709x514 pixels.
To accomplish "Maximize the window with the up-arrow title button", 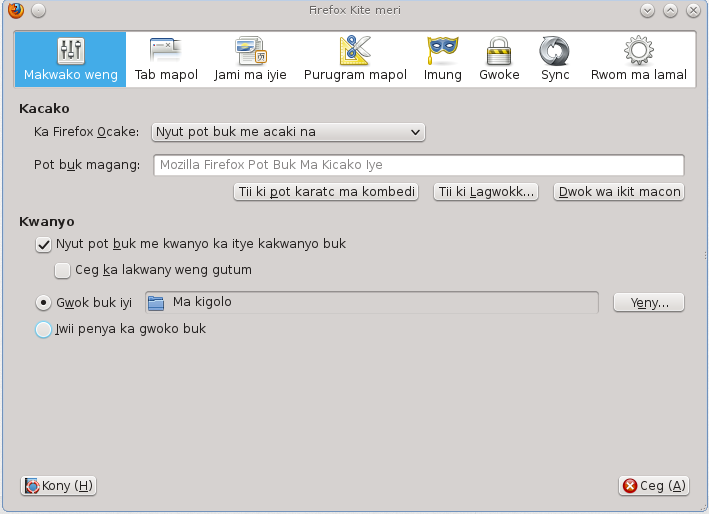I will tap(670, 10).
